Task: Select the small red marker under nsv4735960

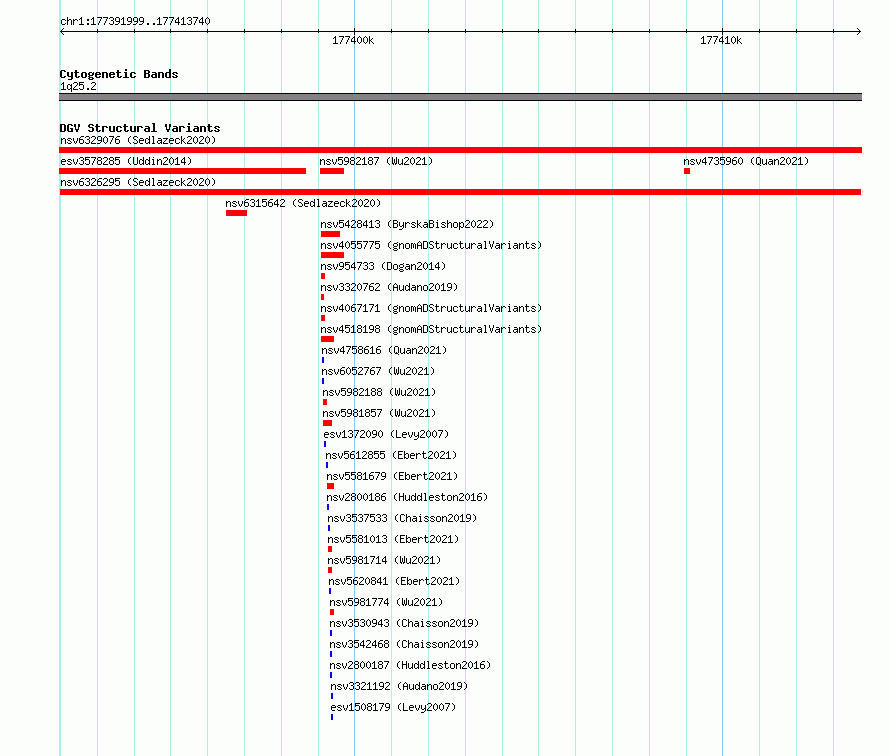Action: coord(687,171)
